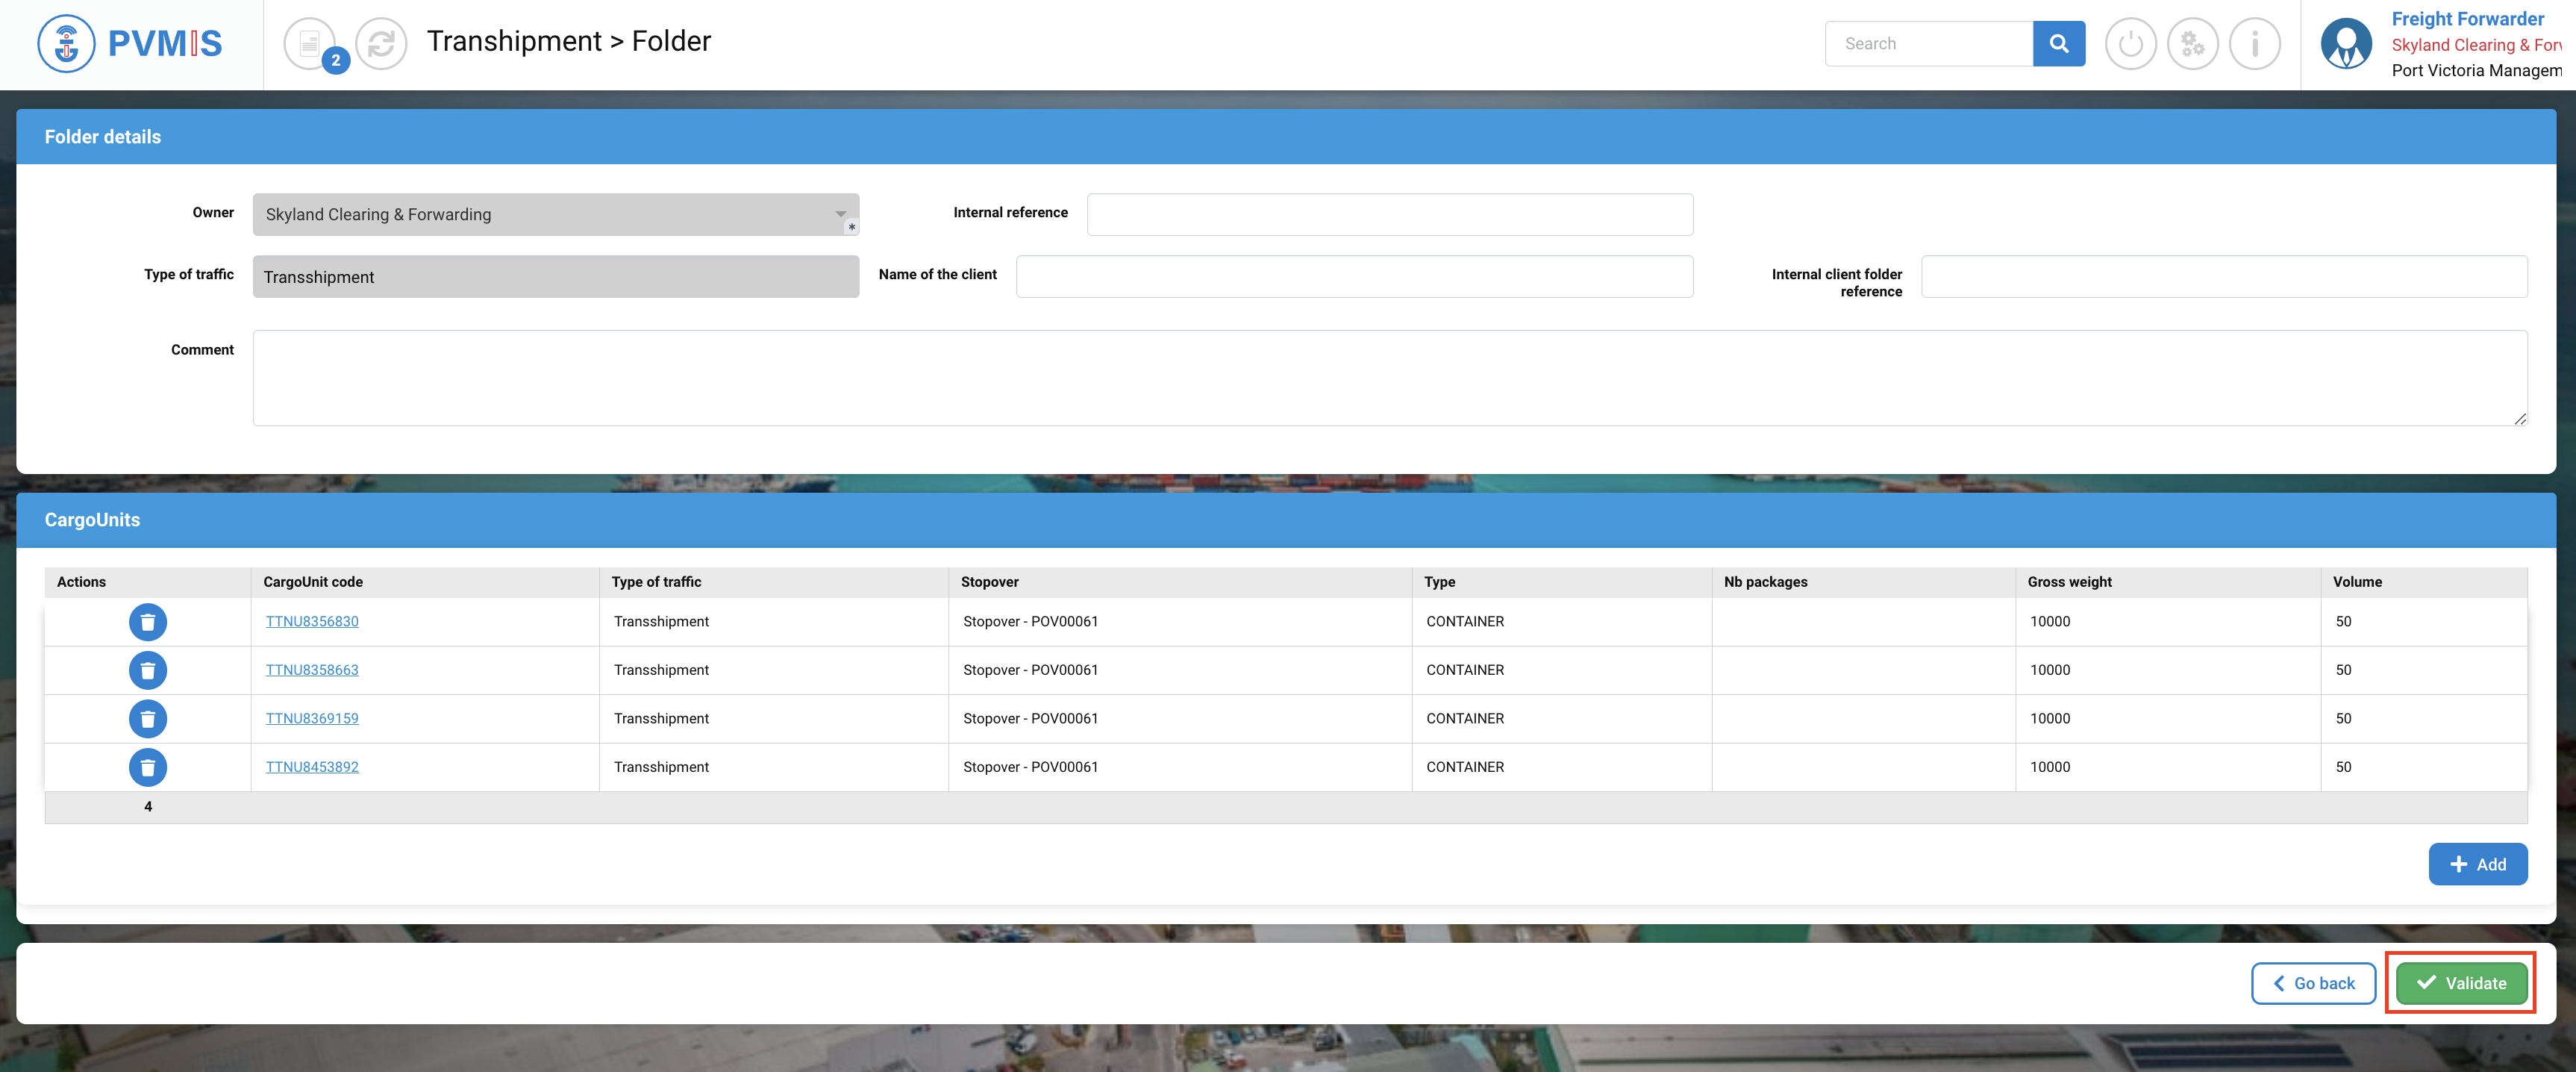Click into the Comment text area
Screen dimensions: 2576x1072
point(1389,377)
